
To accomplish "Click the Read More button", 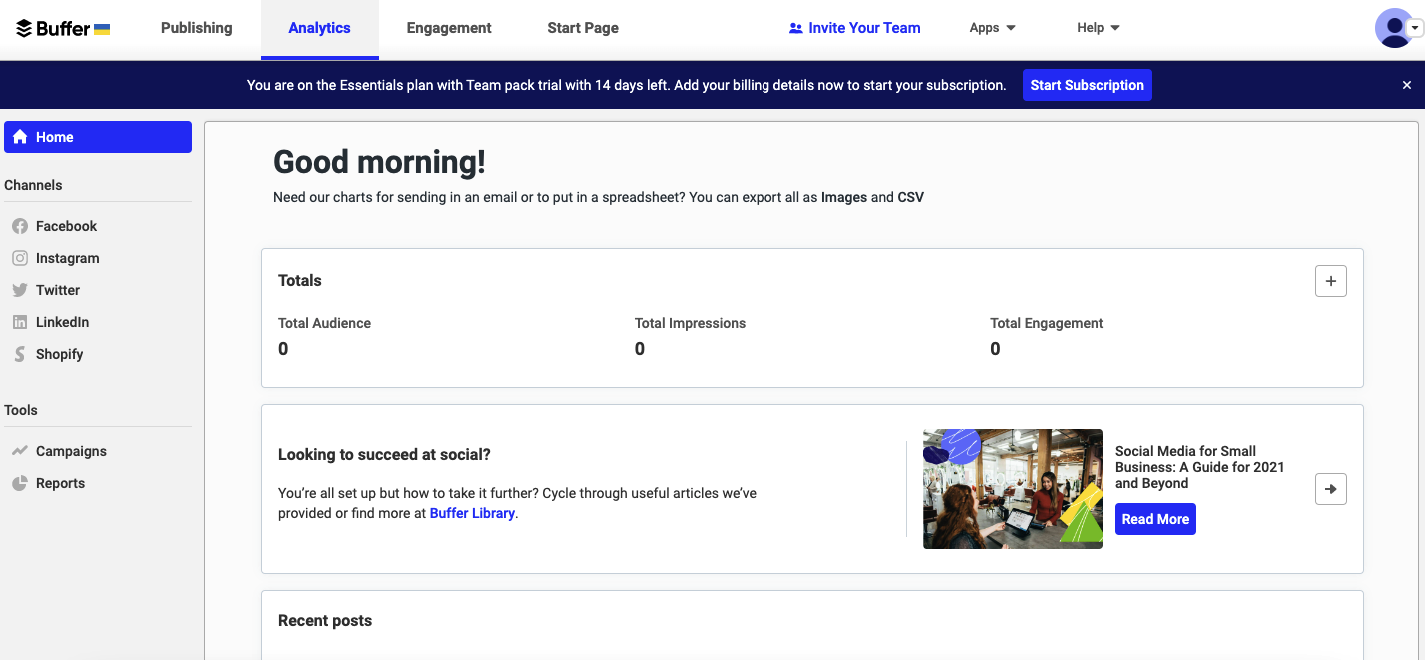I will (1155, 519).
